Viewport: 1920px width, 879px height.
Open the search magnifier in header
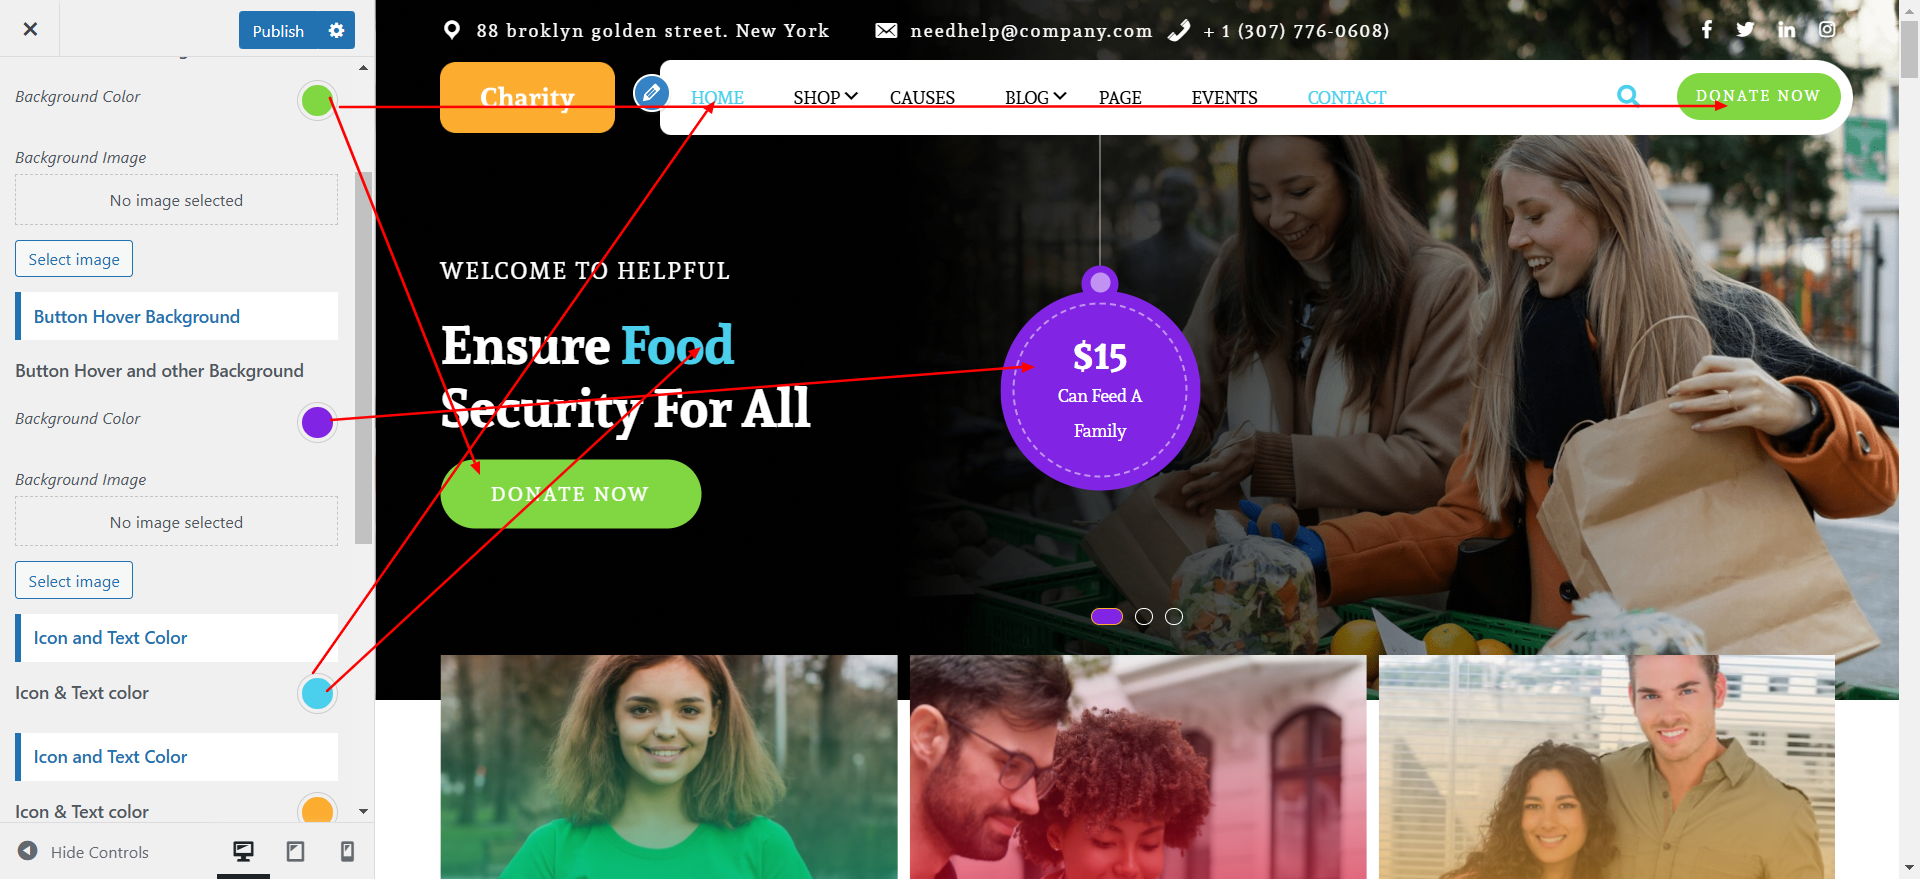[1628, 96]
